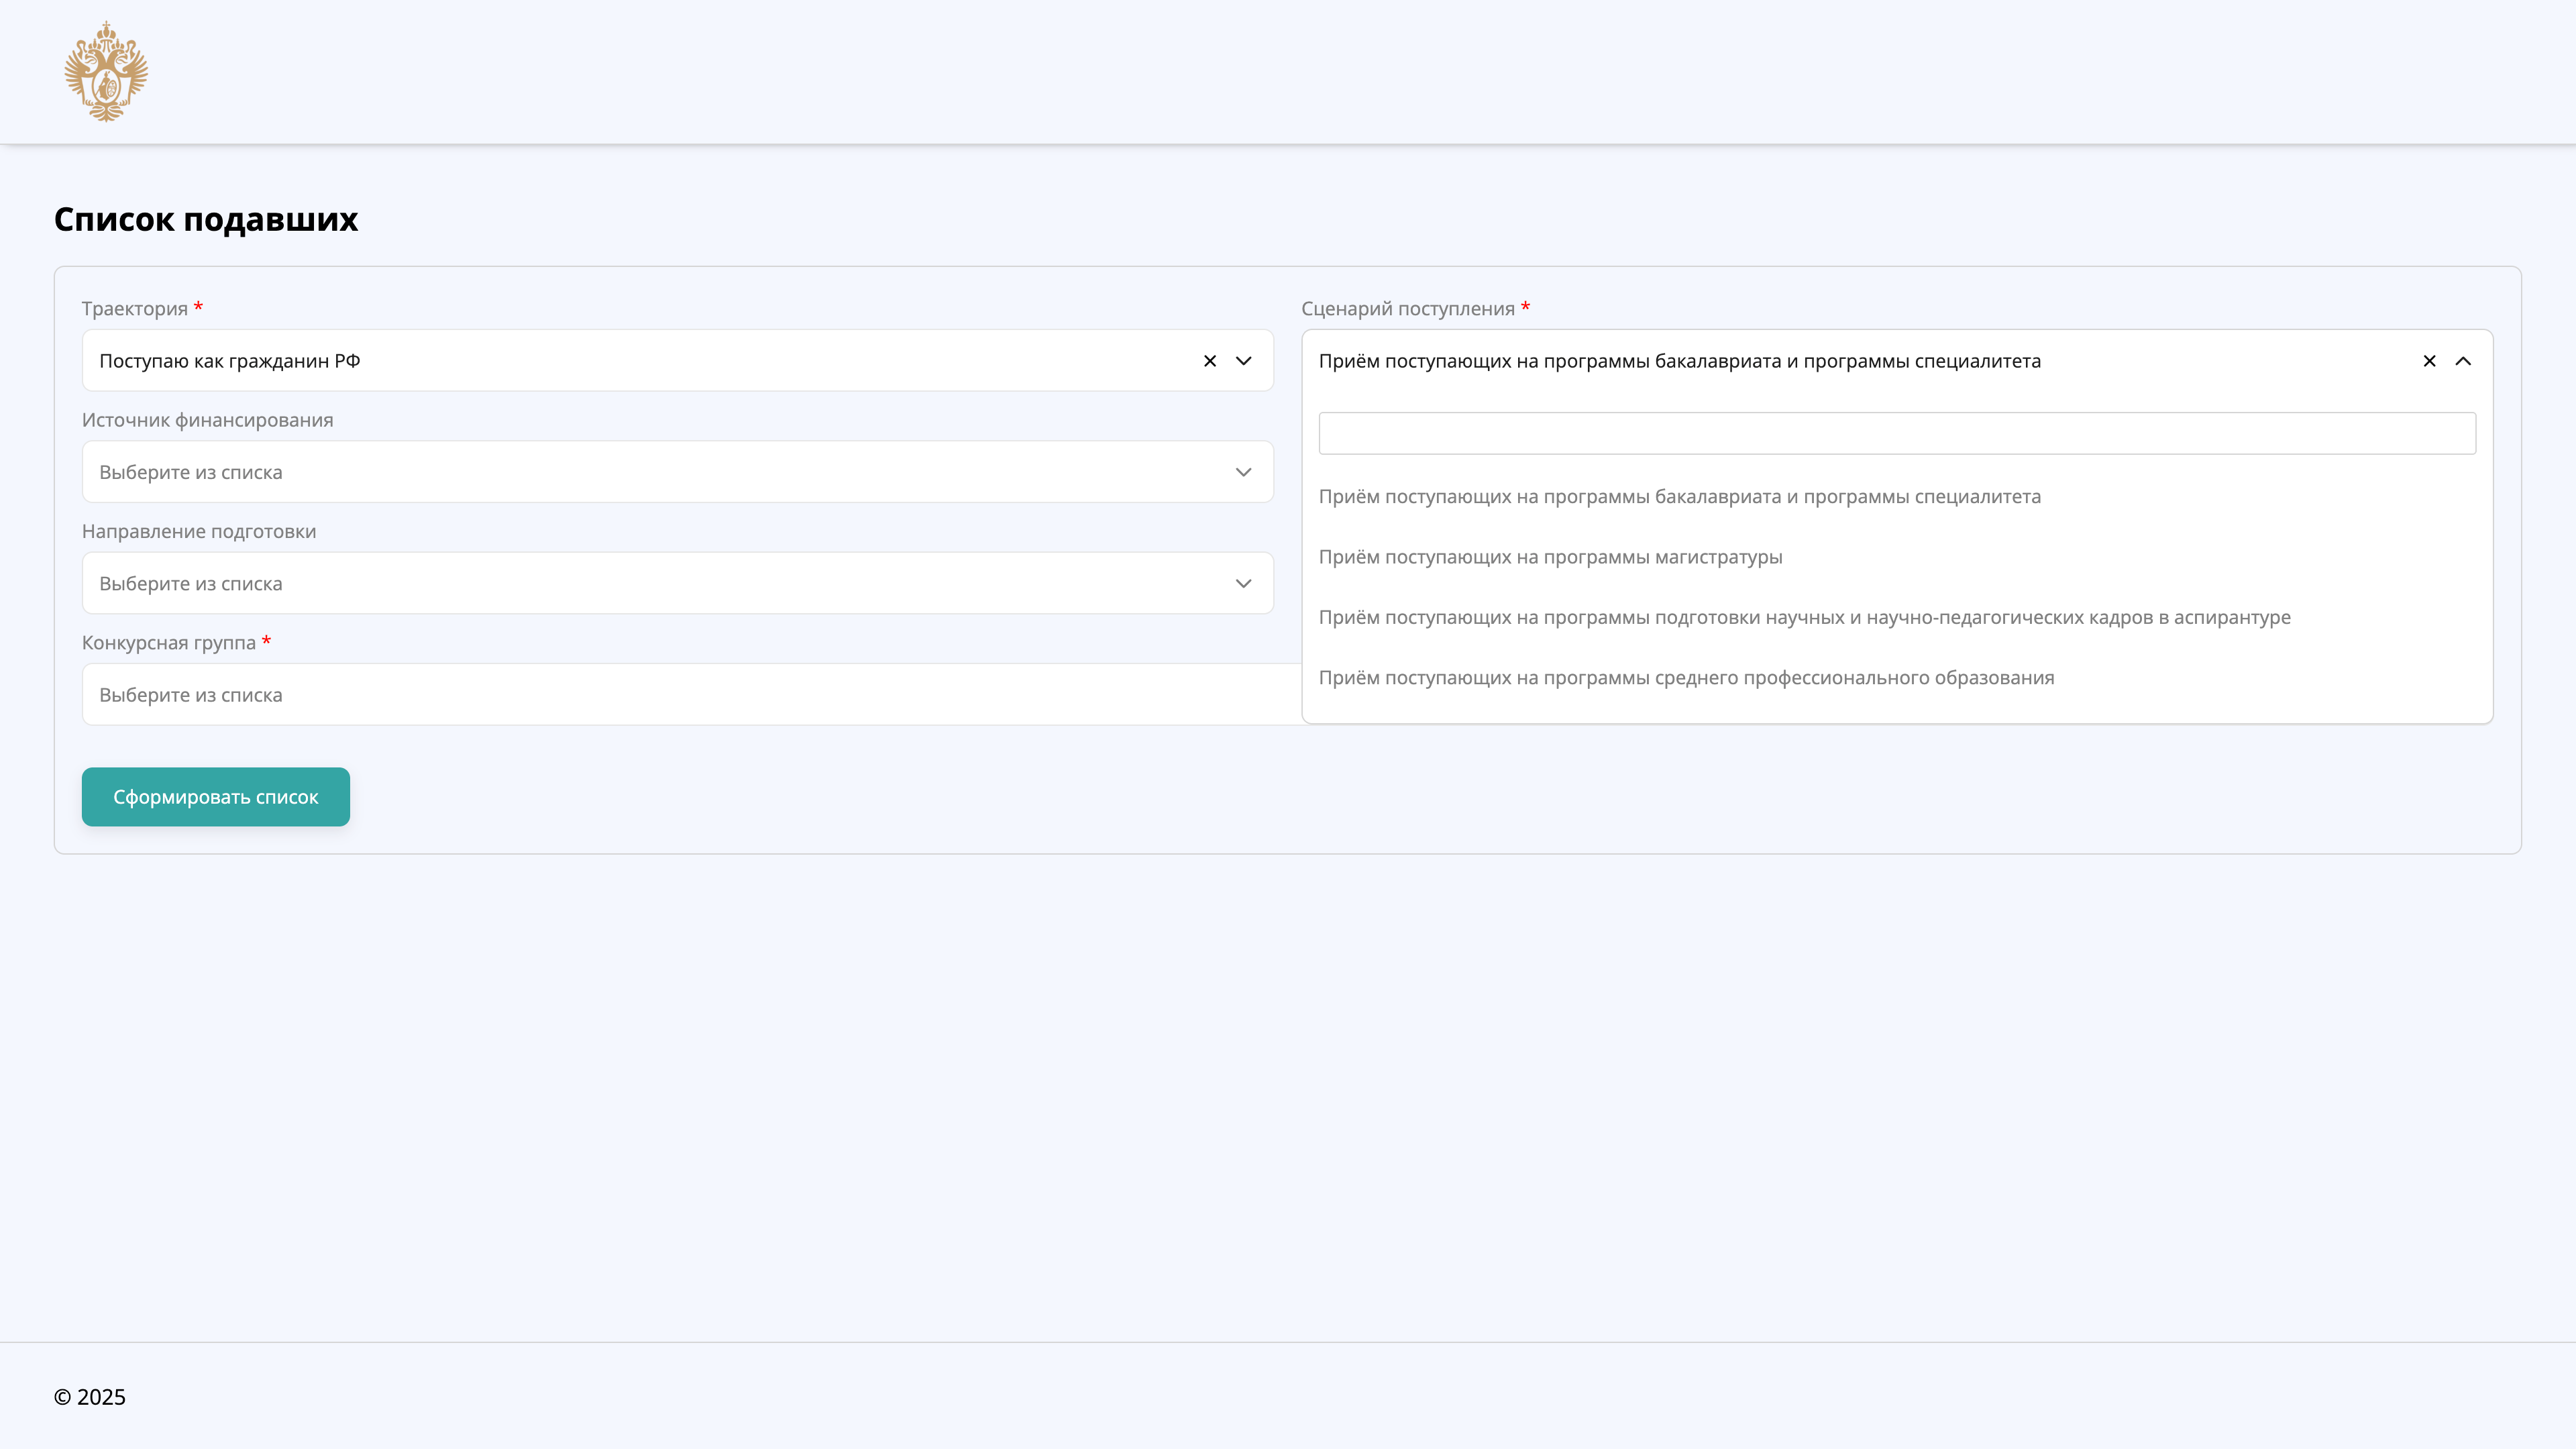Click the "© 2025" footer text
2576x1449 pixels.
point(90,1397)
